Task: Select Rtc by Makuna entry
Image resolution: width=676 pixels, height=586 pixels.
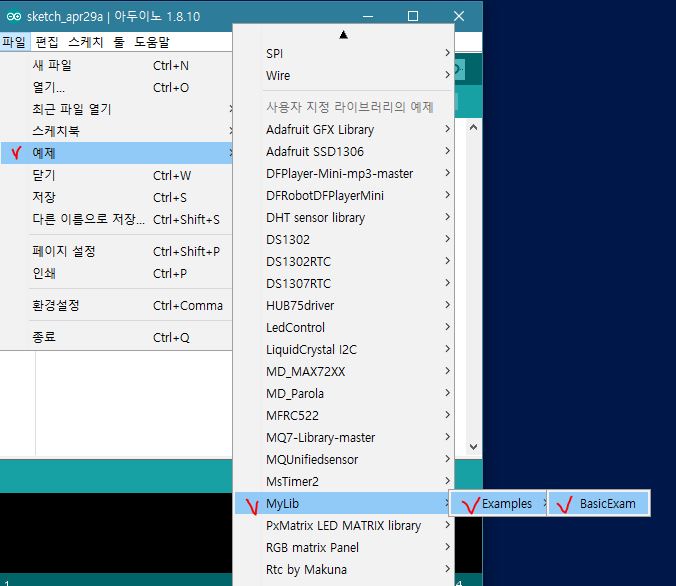Action: point(344,569)
